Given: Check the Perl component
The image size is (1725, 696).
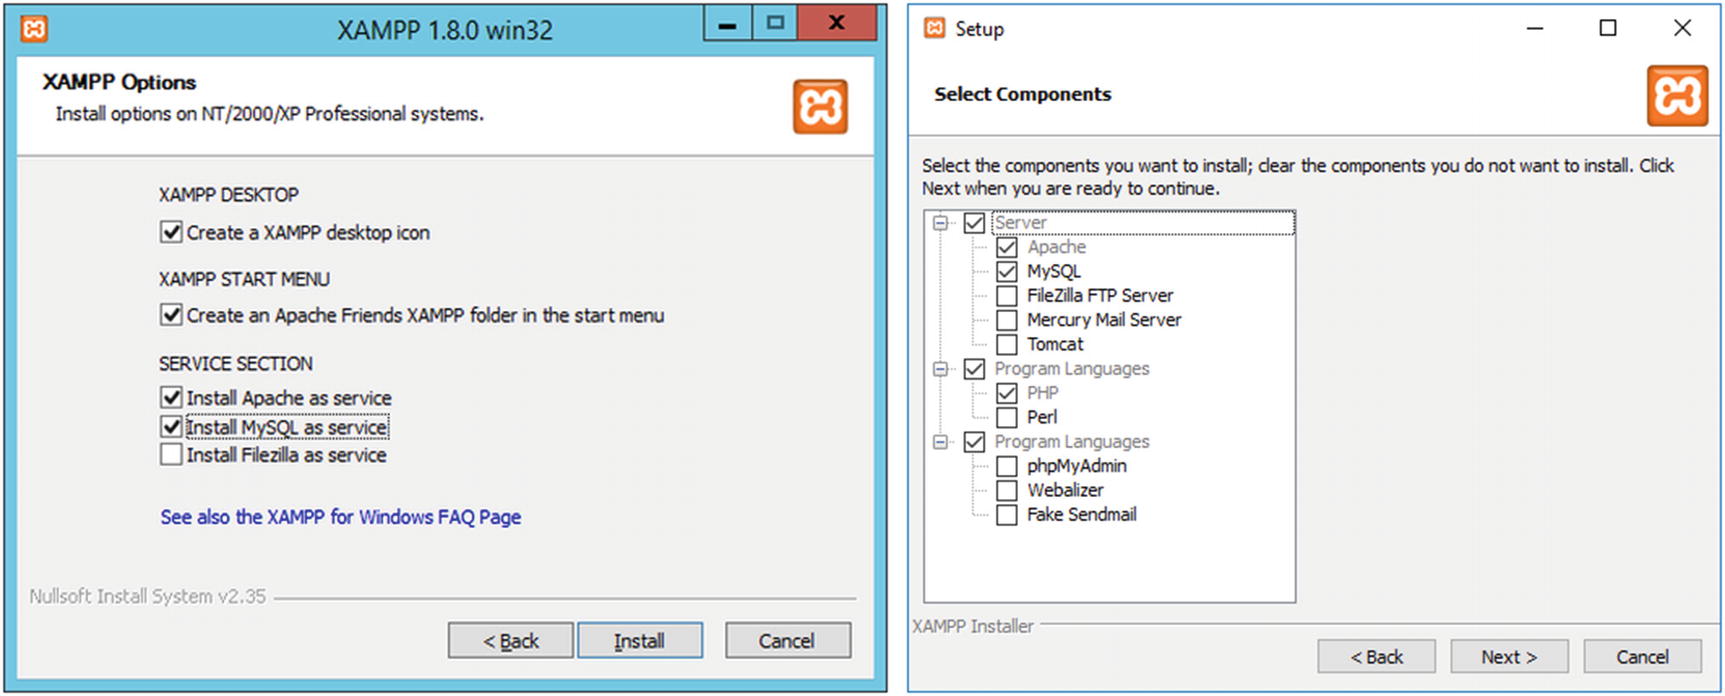Looking at the screenshot, I should pos(1007,417).
